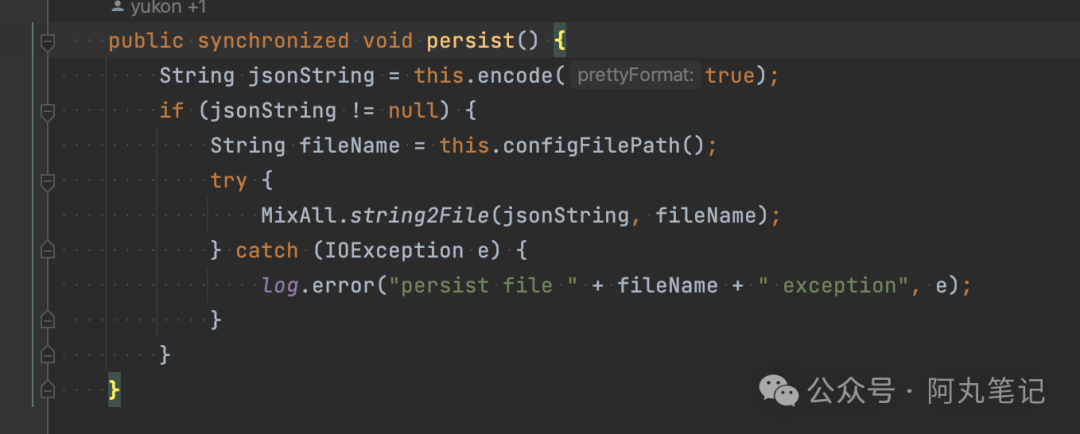Screen dimensions: 1080x434
Task: Collapse the persist() method fold marker
Action: [x=46, y=42]
